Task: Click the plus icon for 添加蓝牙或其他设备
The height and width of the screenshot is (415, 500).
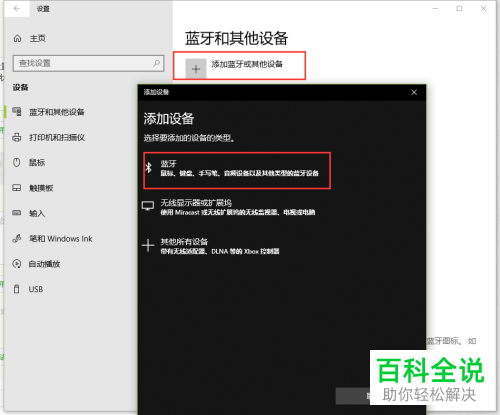Action: (196, 69)
